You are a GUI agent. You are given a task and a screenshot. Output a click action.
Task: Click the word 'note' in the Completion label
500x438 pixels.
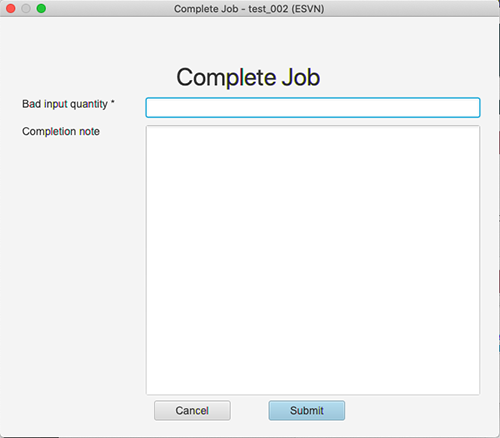click(x=89, y=132)
